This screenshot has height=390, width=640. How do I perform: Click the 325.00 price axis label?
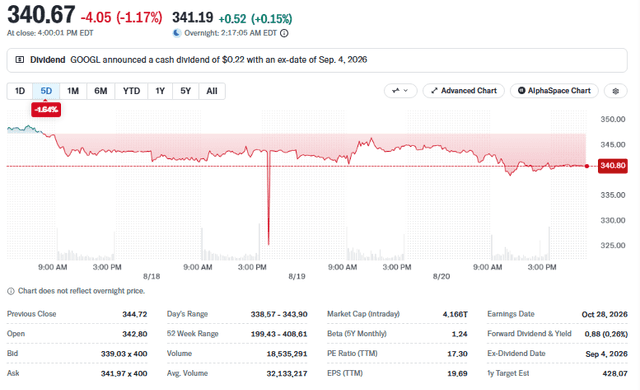pos(613,246)
